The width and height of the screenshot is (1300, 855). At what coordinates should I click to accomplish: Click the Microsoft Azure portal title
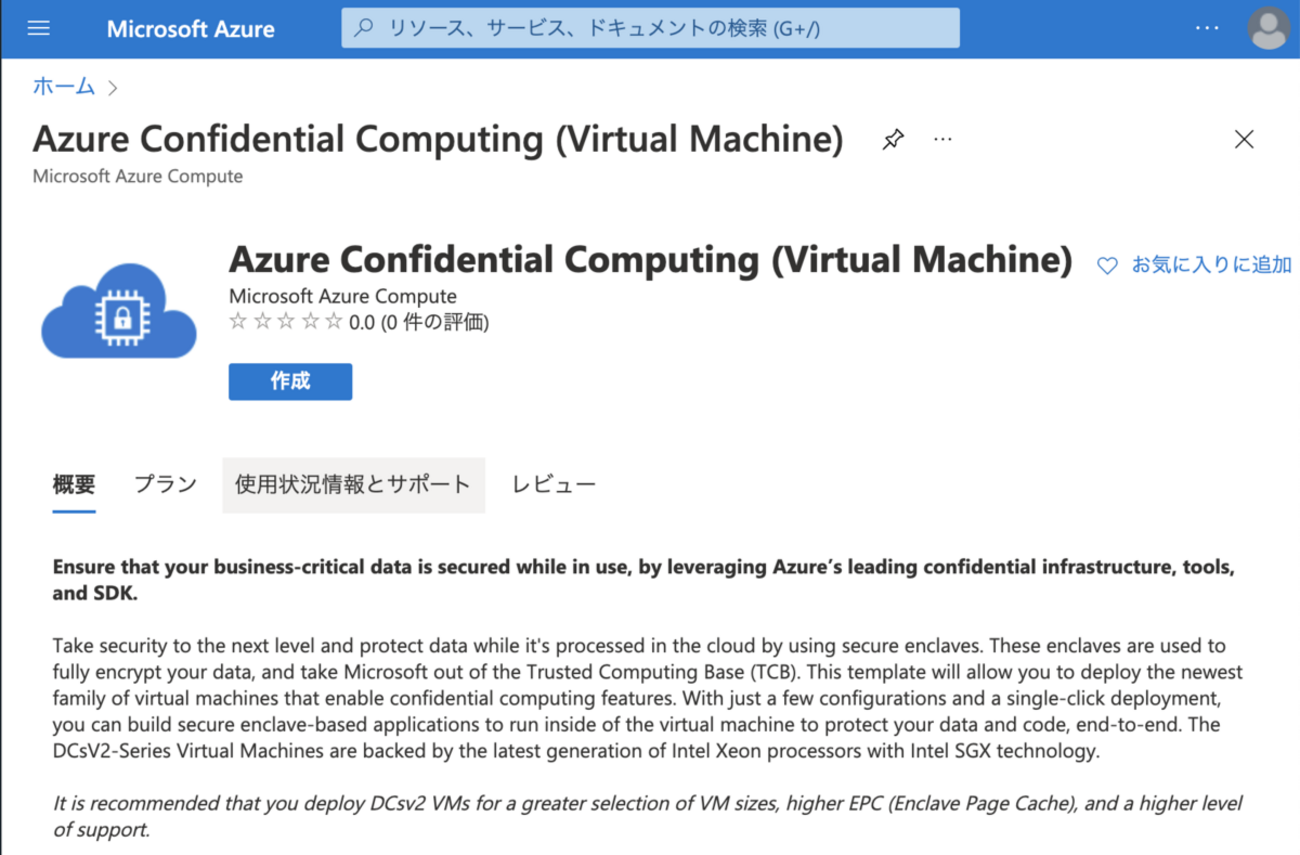190,28
